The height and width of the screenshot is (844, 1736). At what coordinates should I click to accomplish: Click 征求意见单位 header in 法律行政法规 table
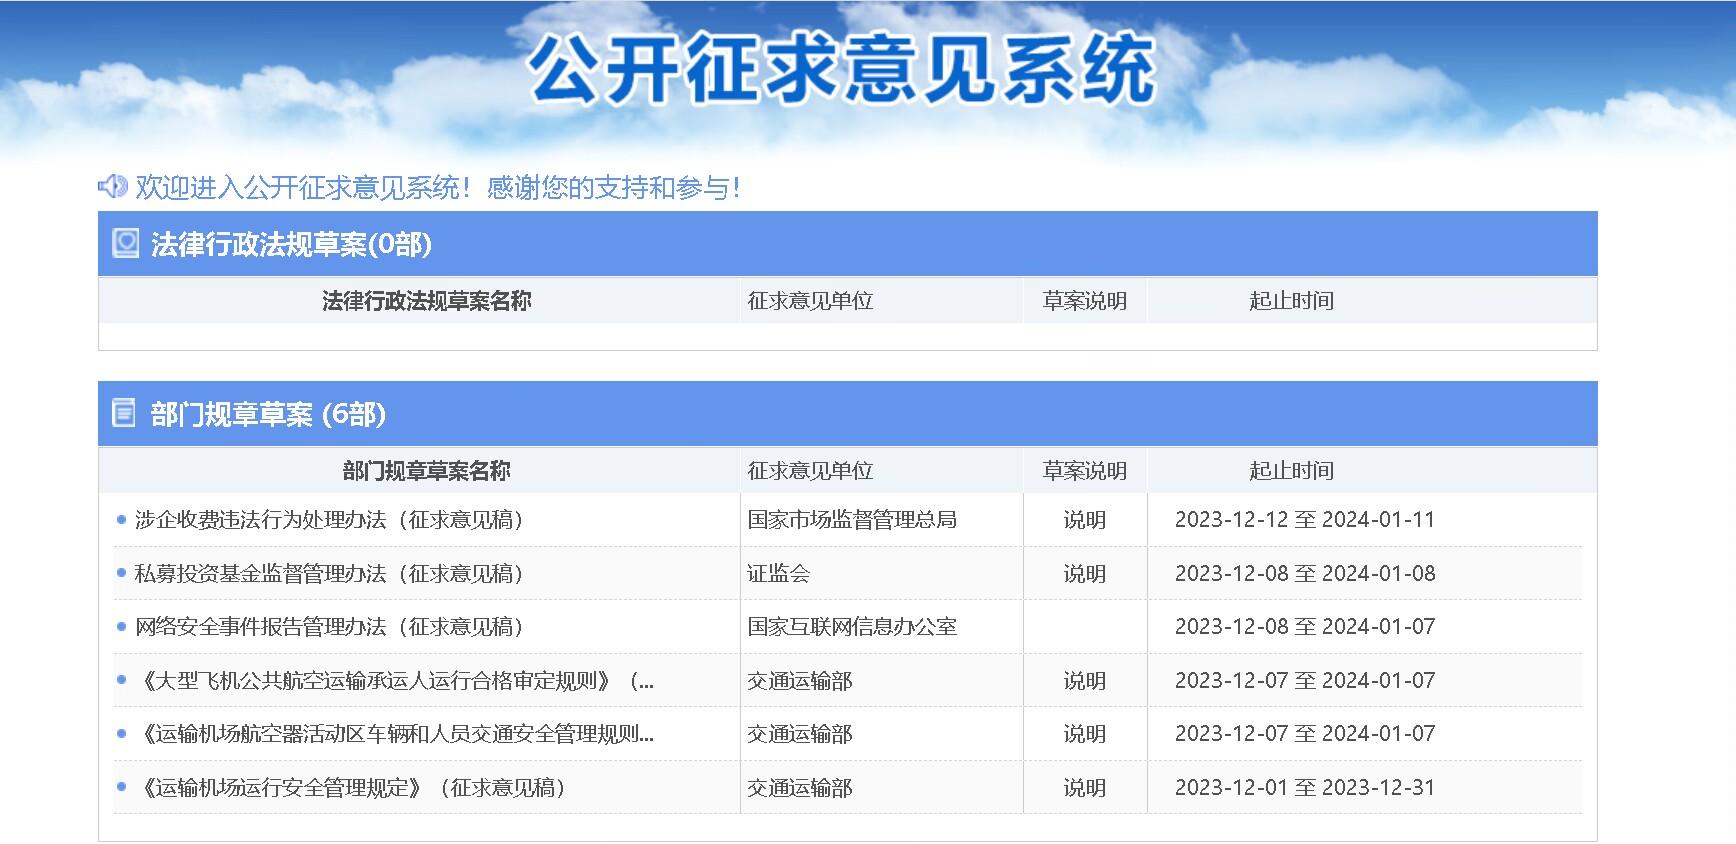point(810,301)
